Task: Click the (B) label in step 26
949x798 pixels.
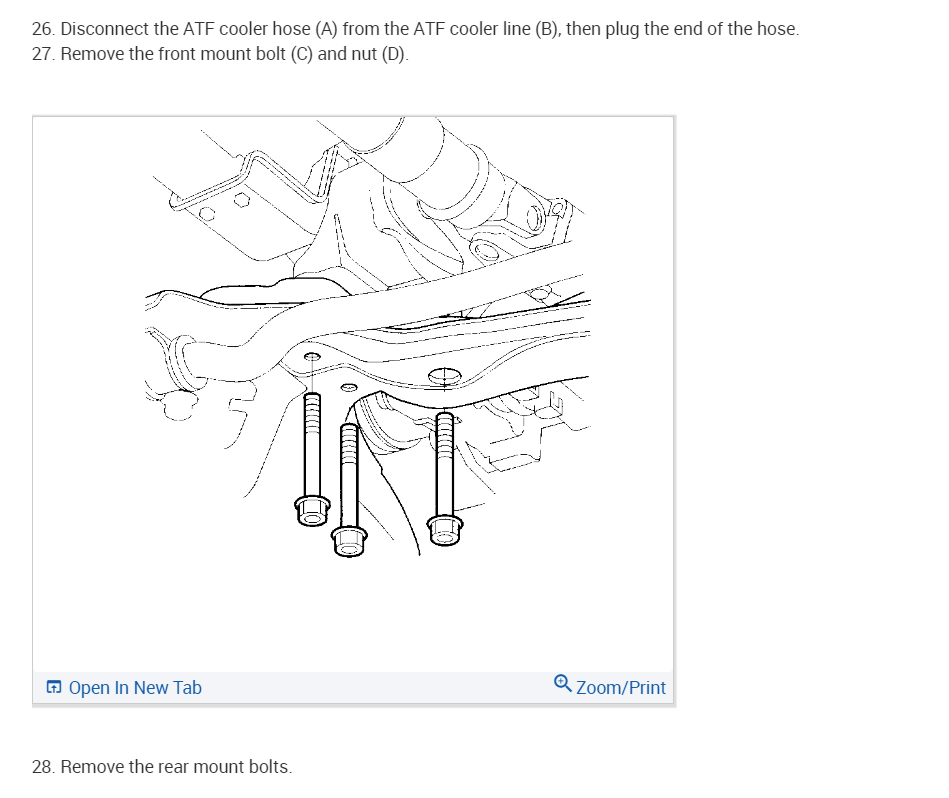Action: [x=547, y=29]
